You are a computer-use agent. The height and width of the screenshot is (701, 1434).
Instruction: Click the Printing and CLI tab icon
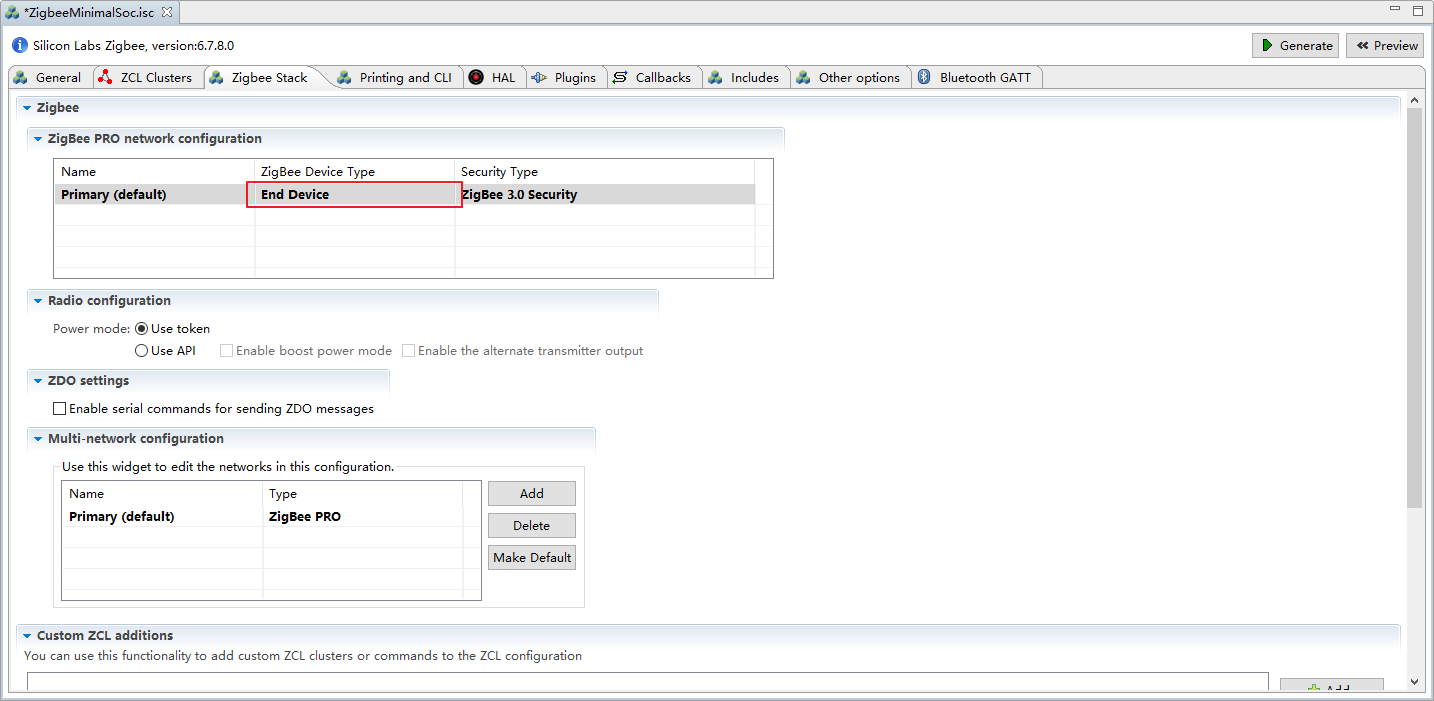(345, 77)
